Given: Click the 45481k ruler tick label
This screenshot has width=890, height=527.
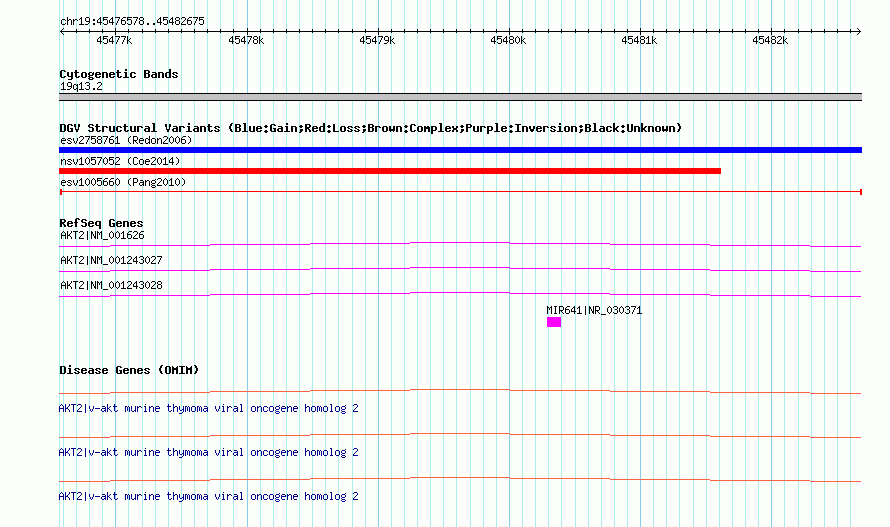Looking at the screenshot, I should [639, 40].
